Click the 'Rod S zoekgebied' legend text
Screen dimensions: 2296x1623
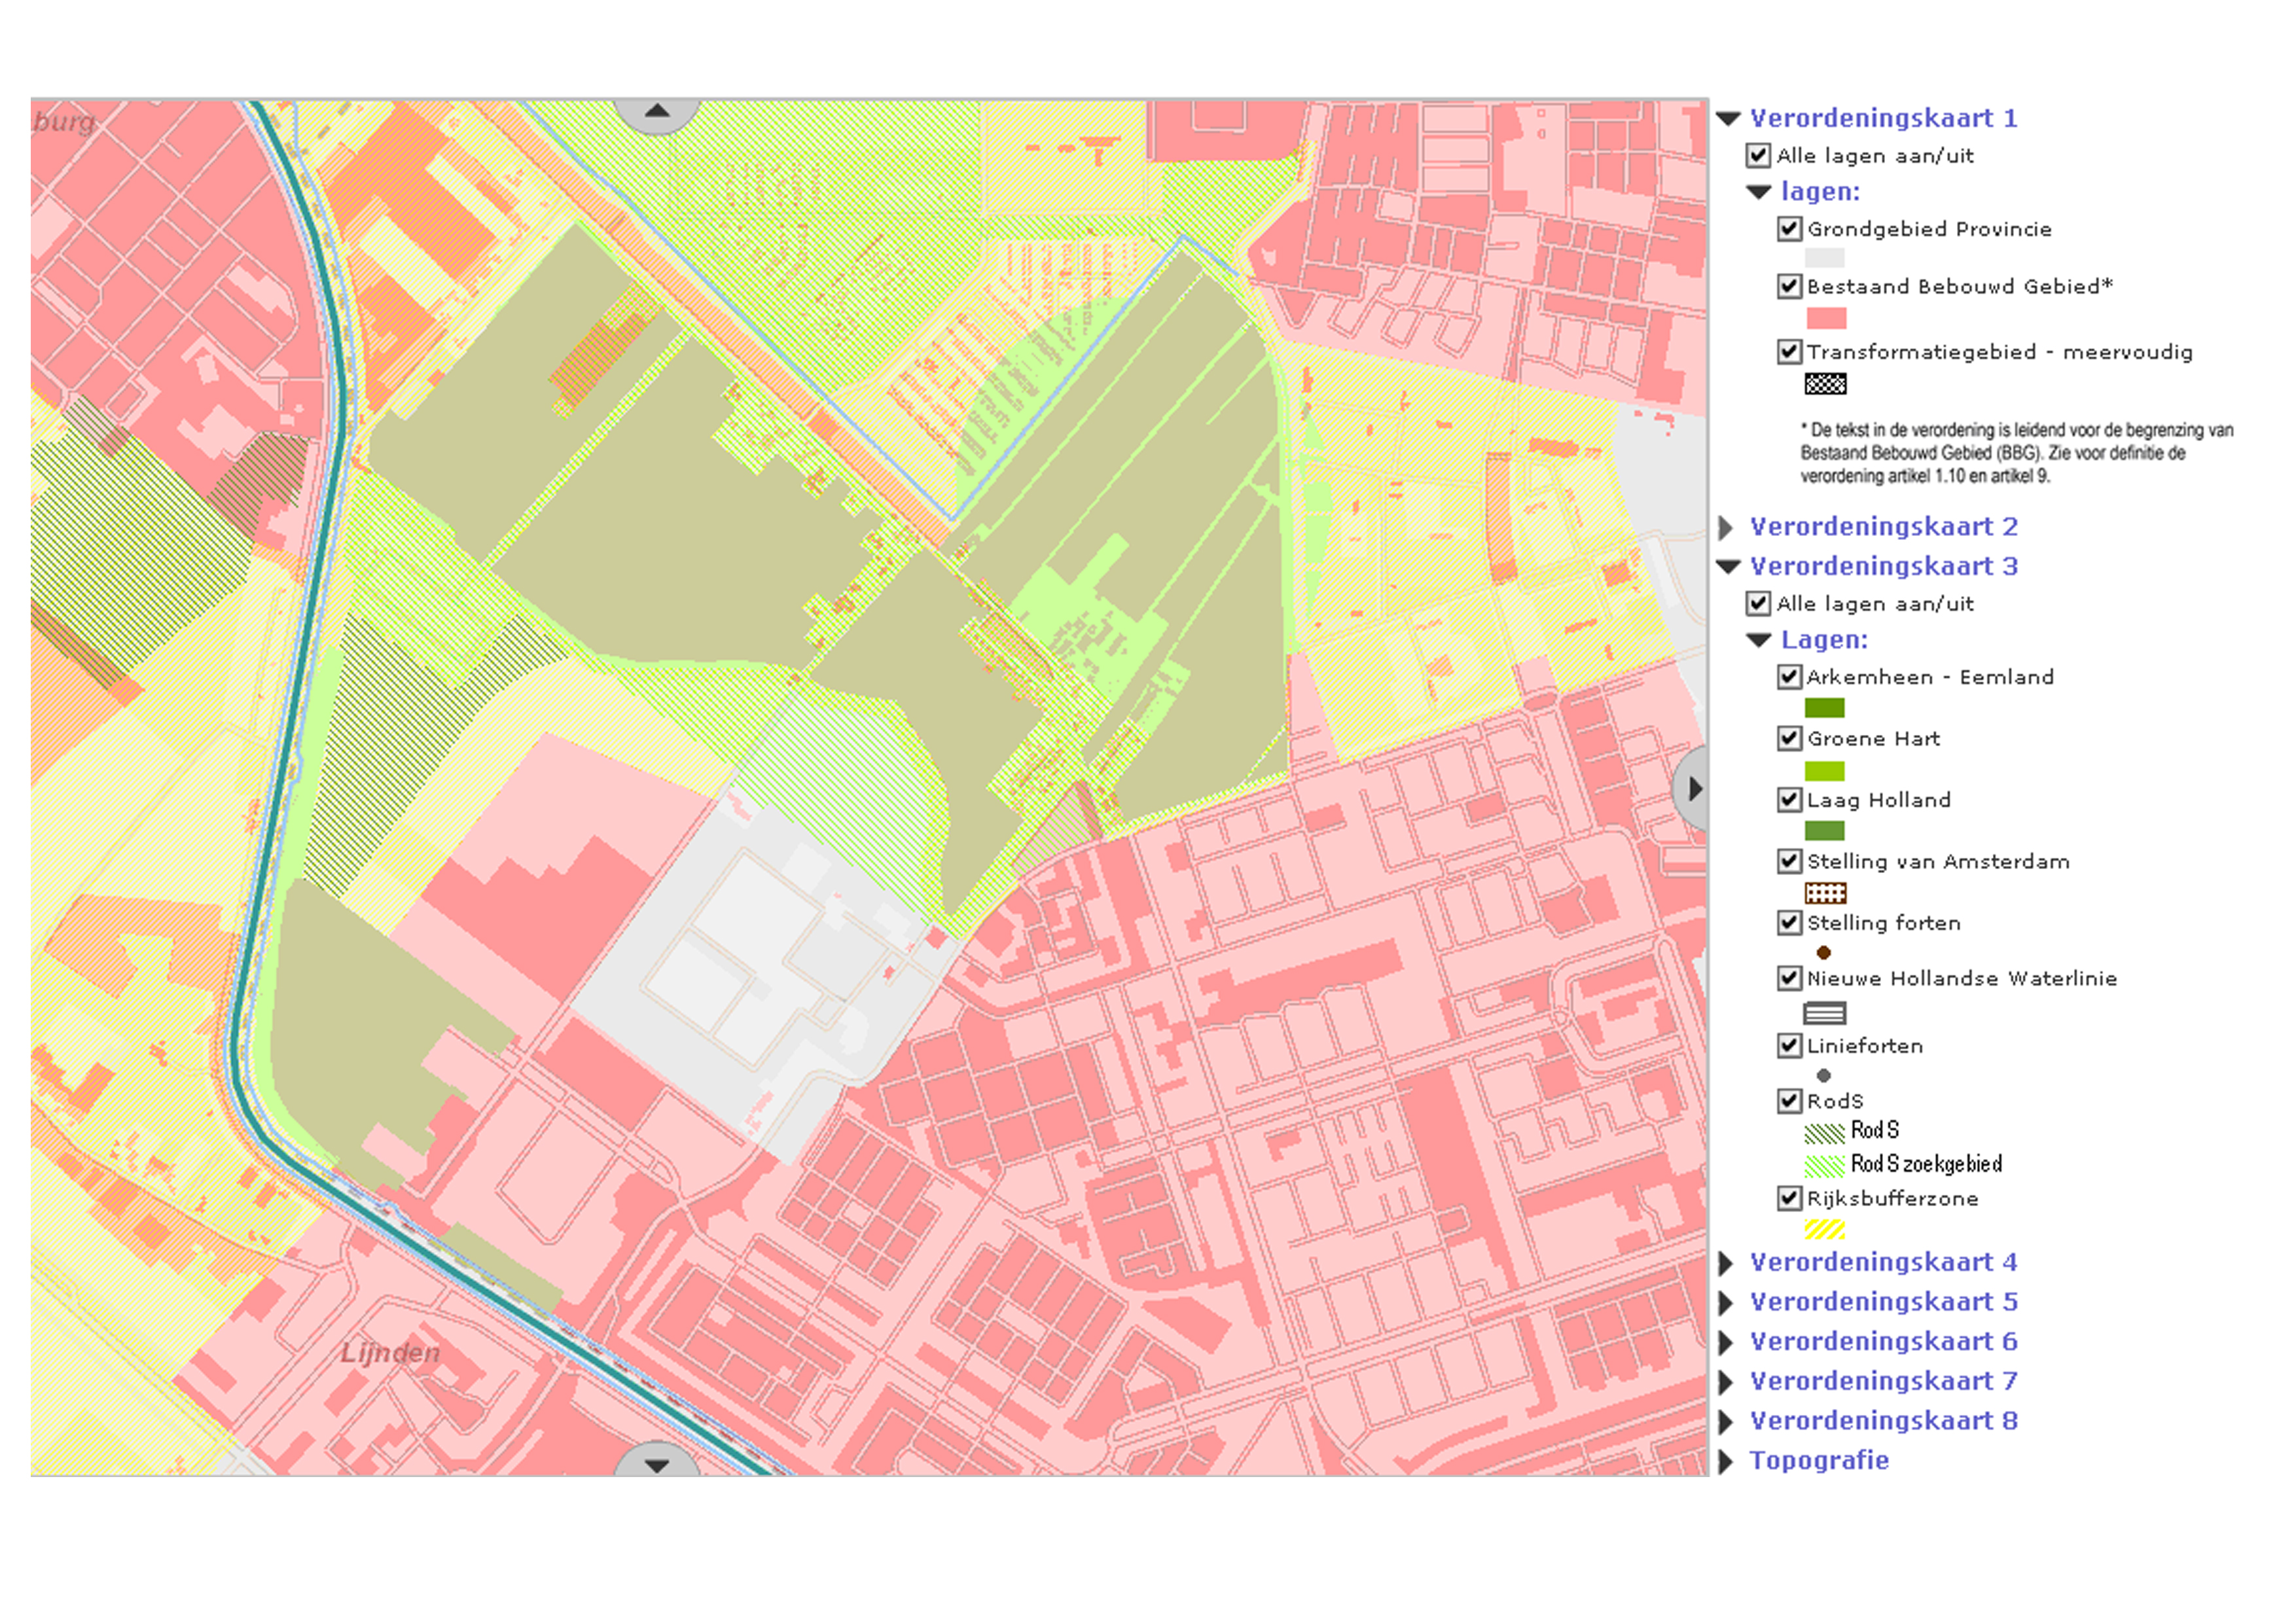[1927, 1165]
